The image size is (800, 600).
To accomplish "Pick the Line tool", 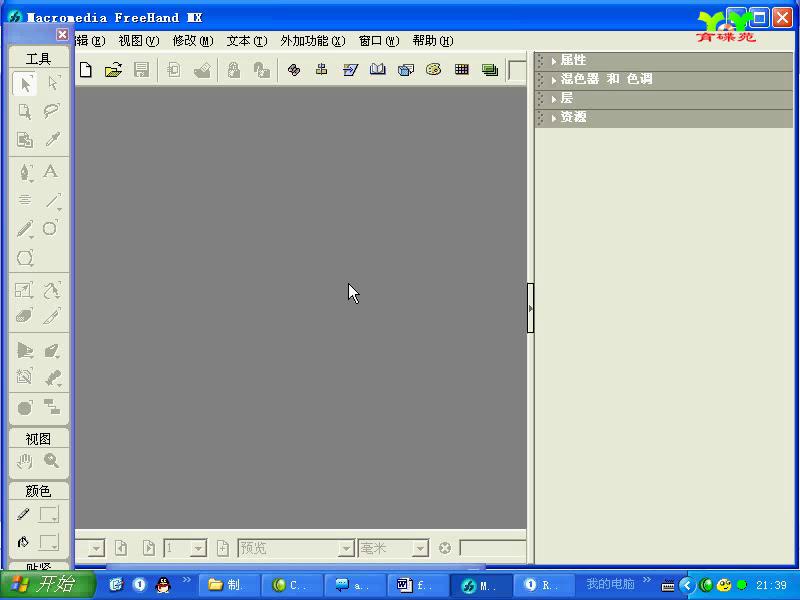I will coord(52,200).
